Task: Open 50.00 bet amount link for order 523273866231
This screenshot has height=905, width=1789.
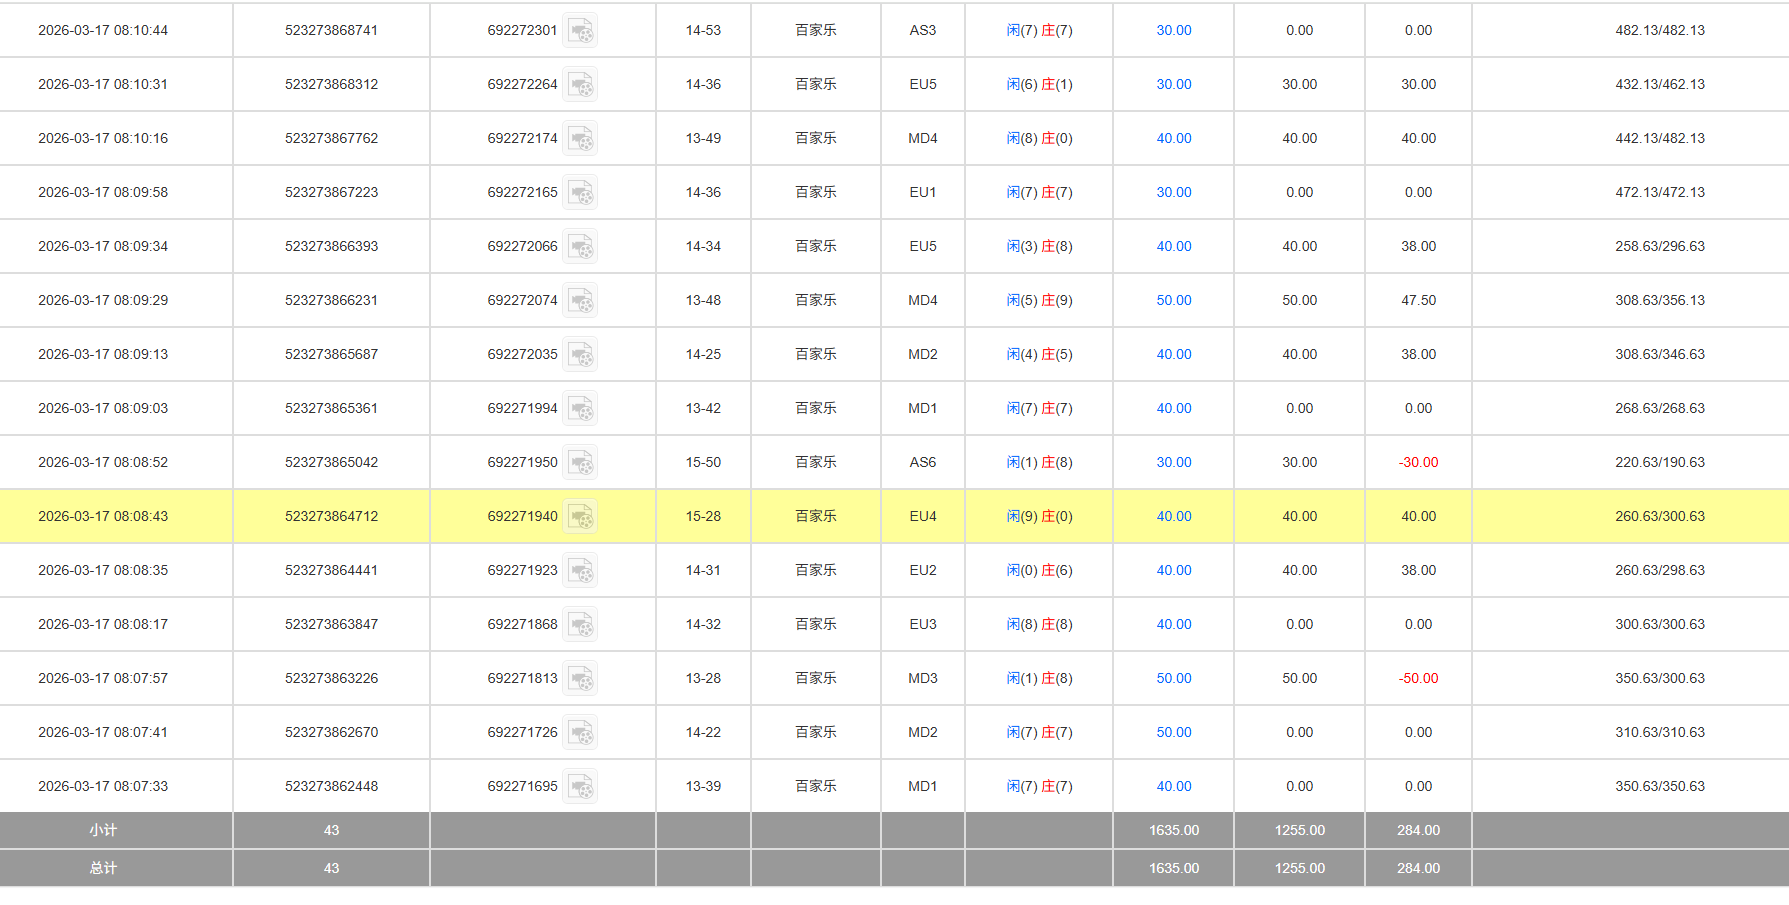Action: pyautogui.click(x=1173, y=301)
